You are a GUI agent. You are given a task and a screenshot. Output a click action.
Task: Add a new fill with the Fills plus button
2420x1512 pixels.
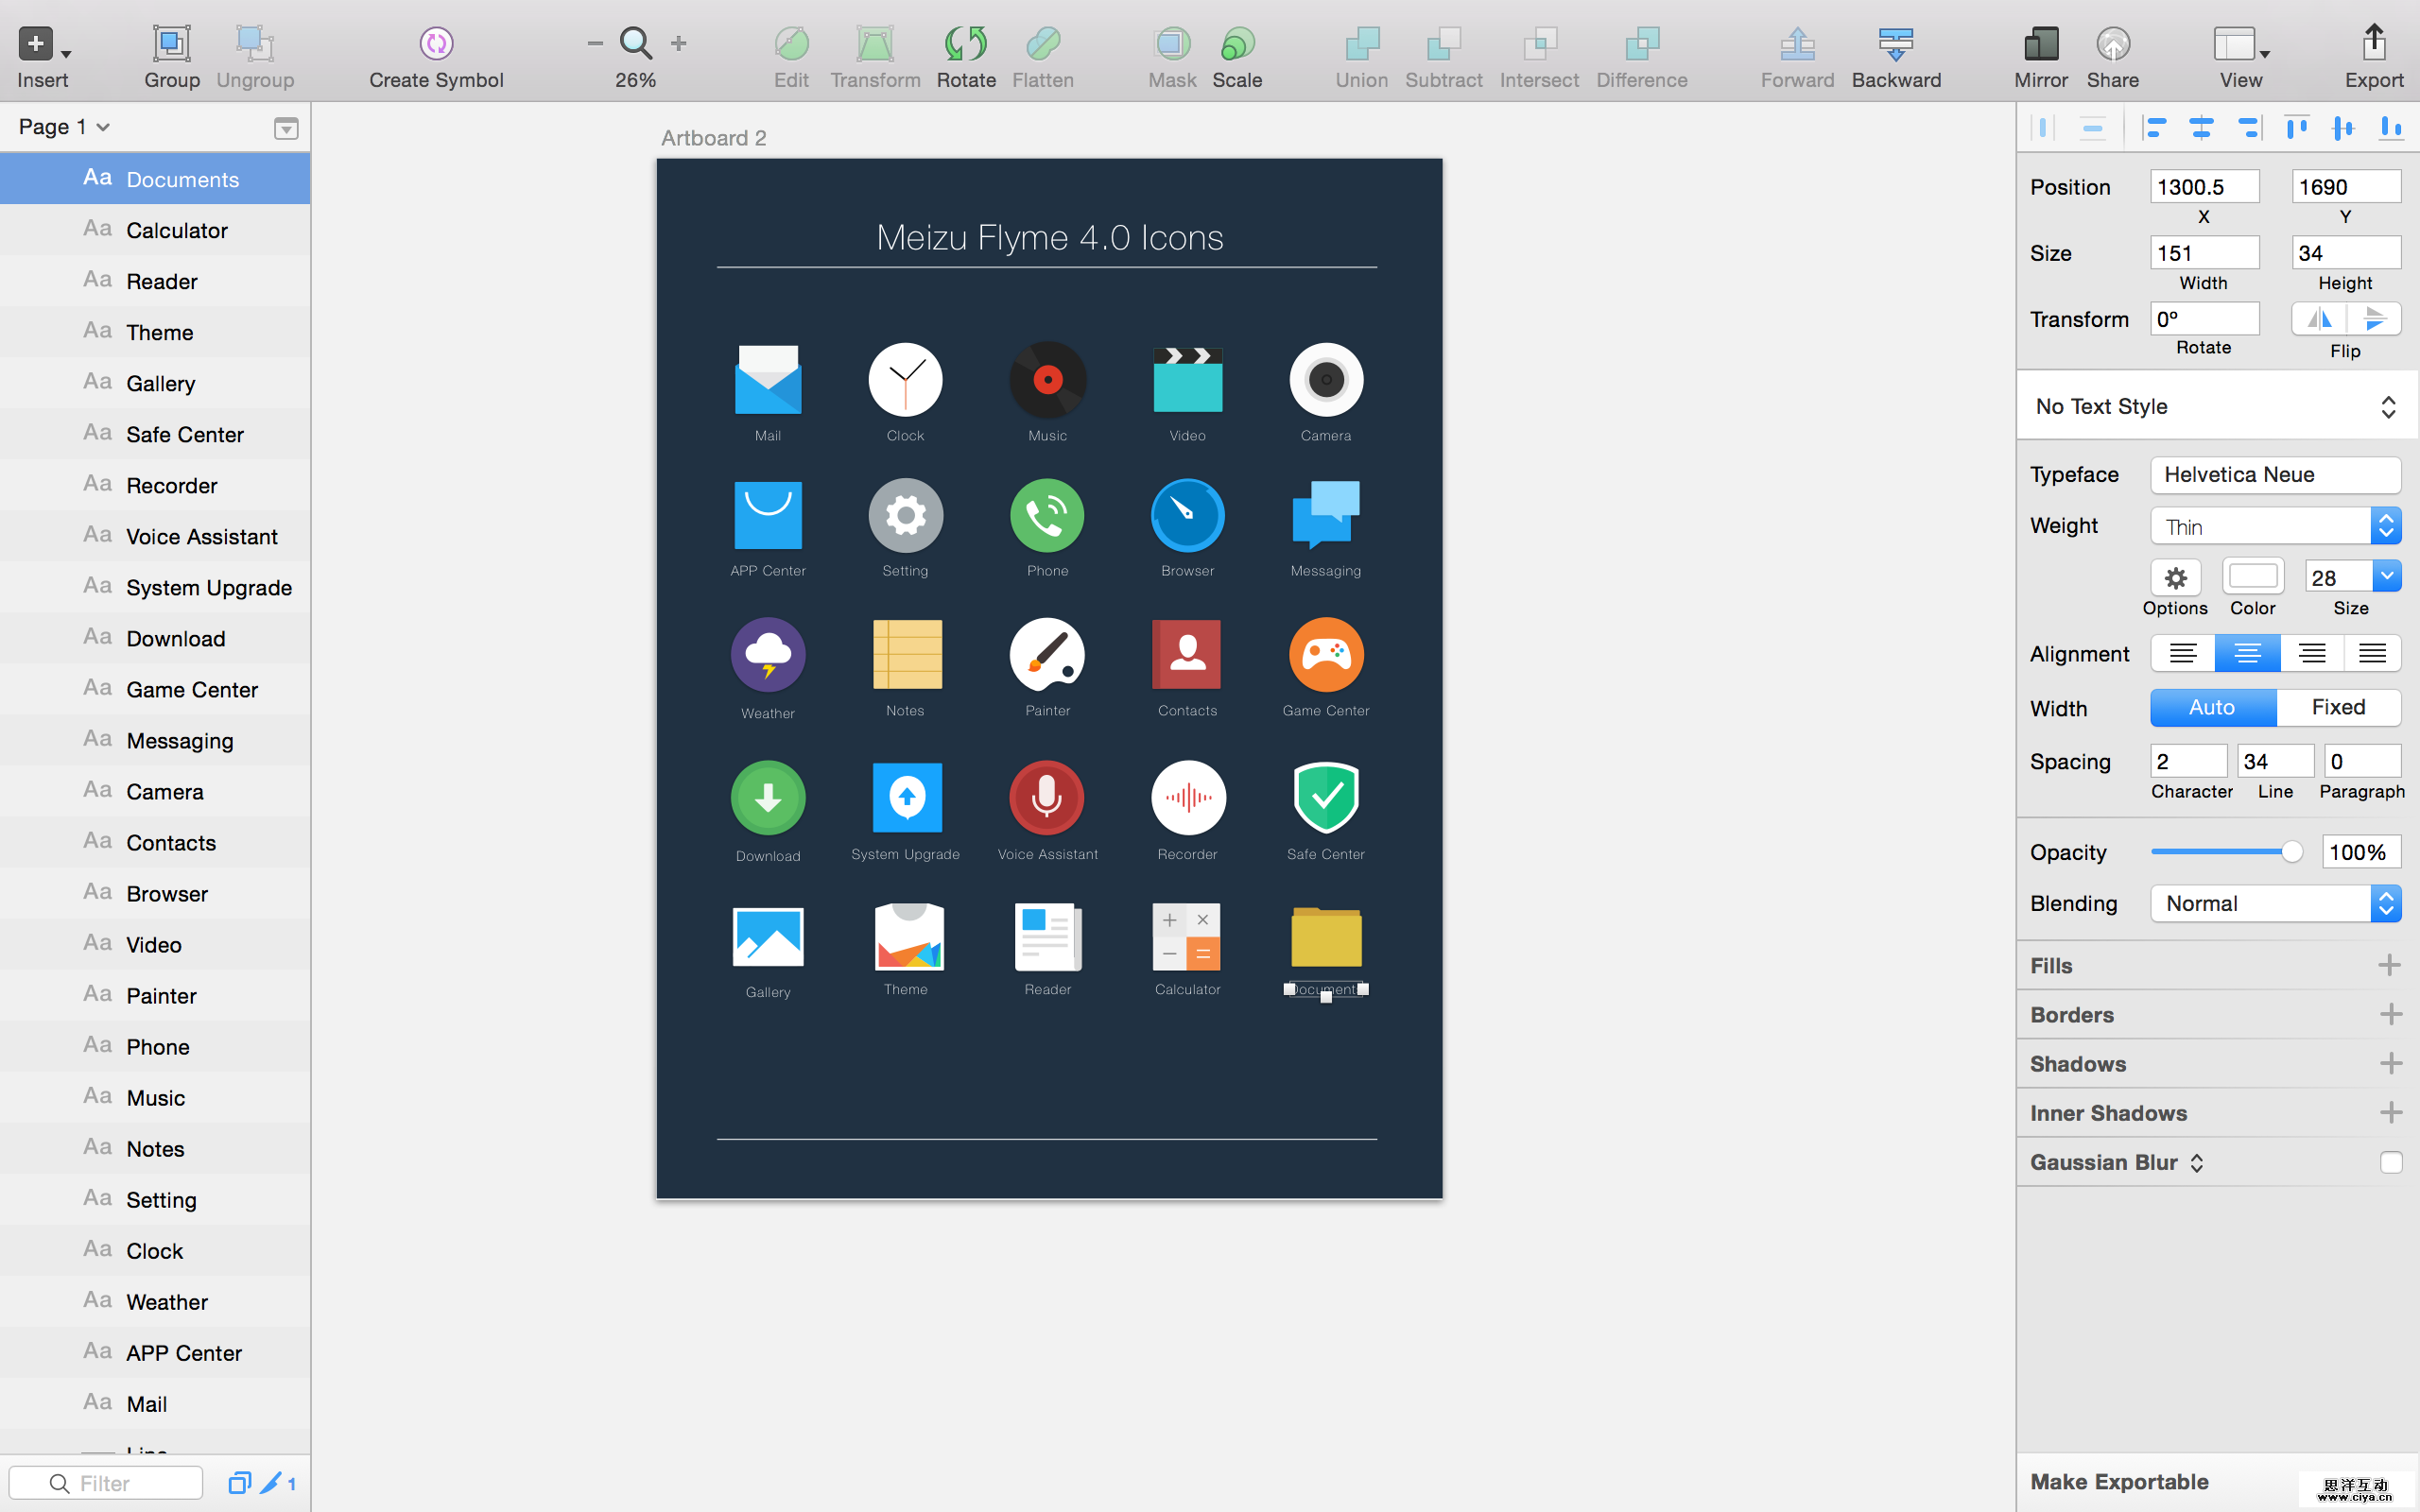[x=2389, y=965]
